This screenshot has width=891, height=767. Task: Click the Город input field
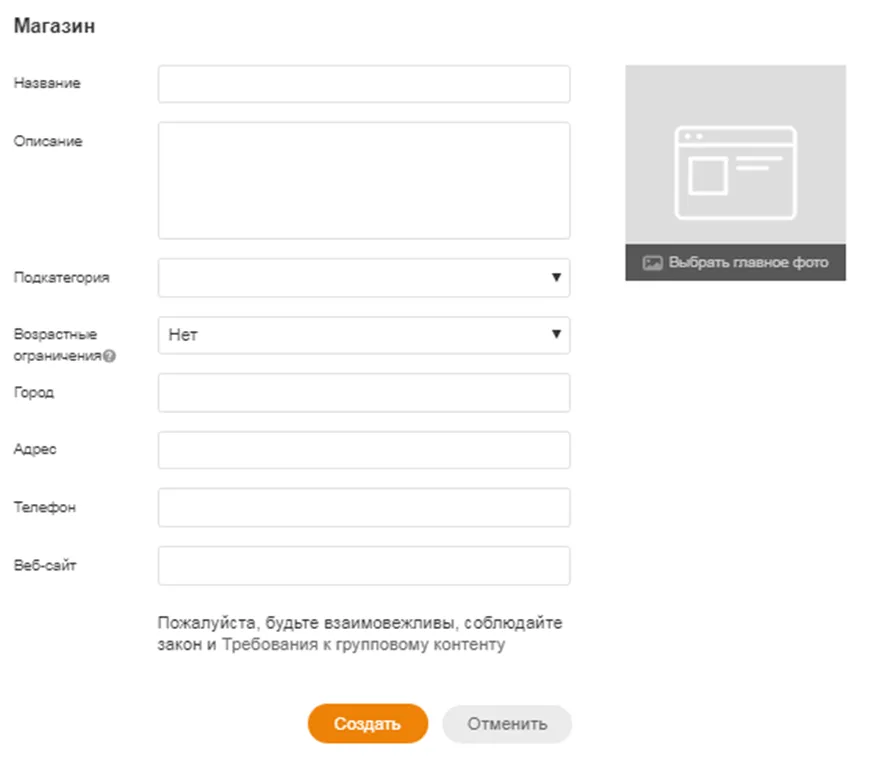[x=364, y=393]
